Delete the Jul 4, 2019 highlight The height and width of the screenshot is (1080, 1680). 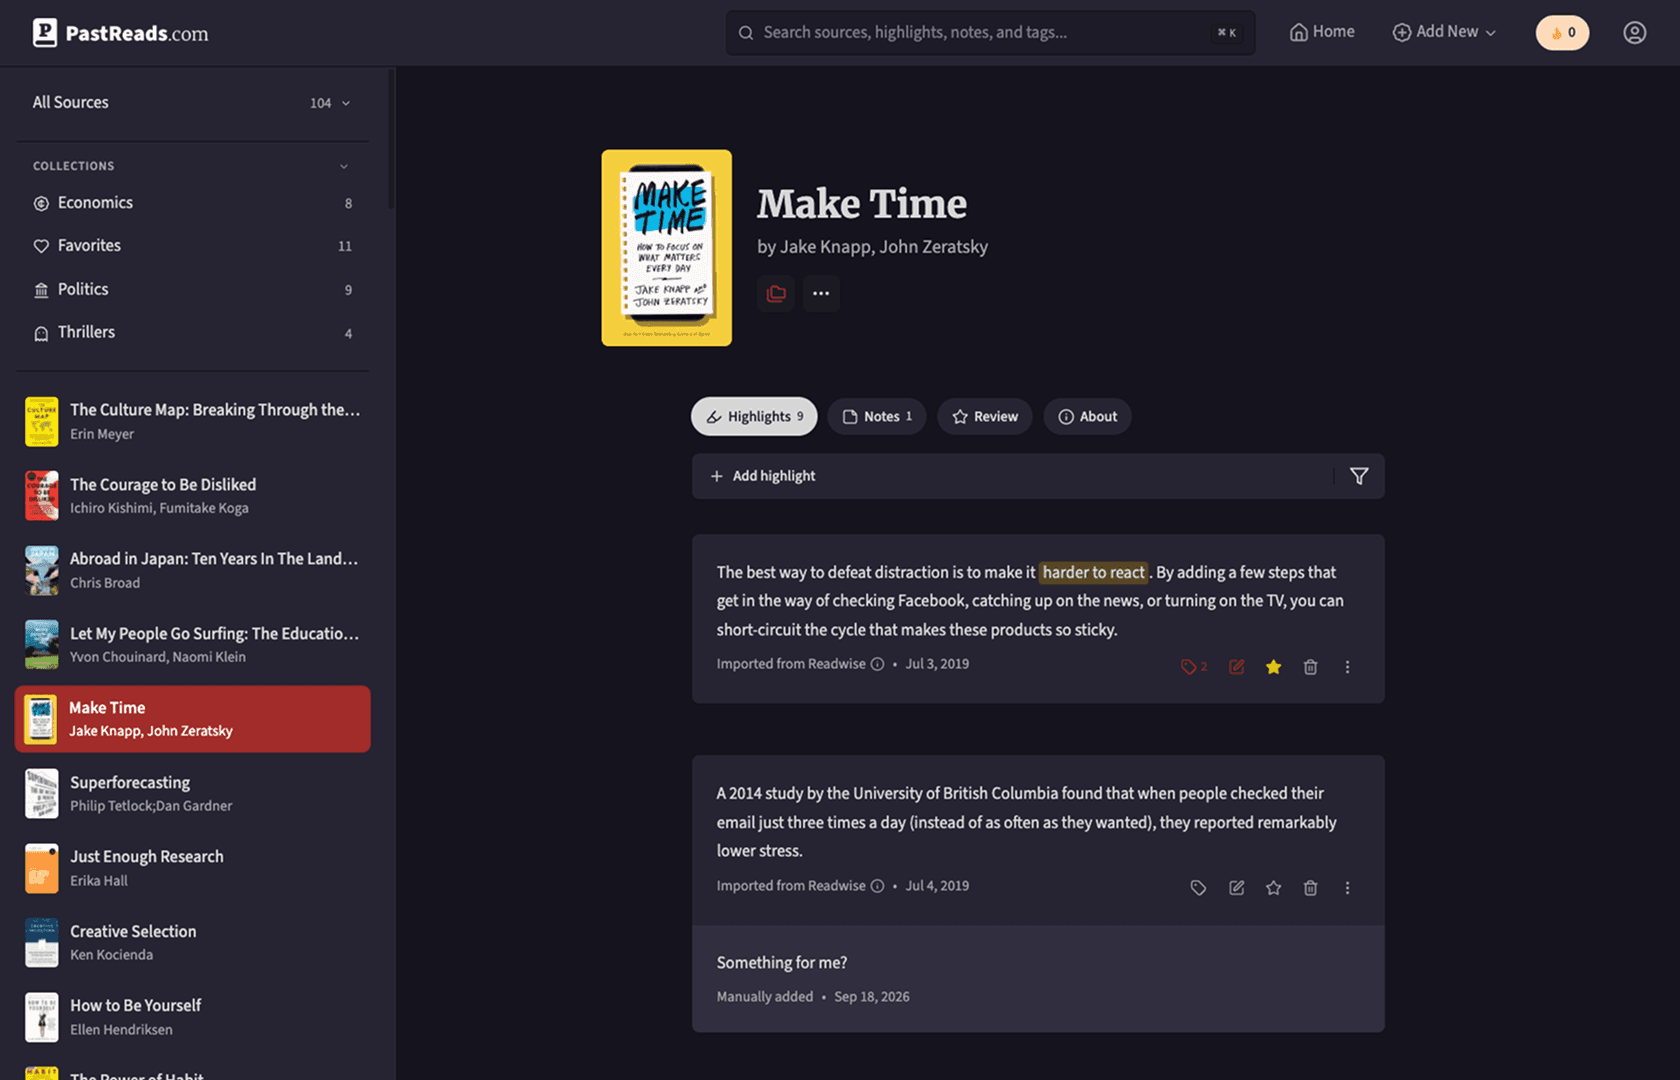[1310, 888]
